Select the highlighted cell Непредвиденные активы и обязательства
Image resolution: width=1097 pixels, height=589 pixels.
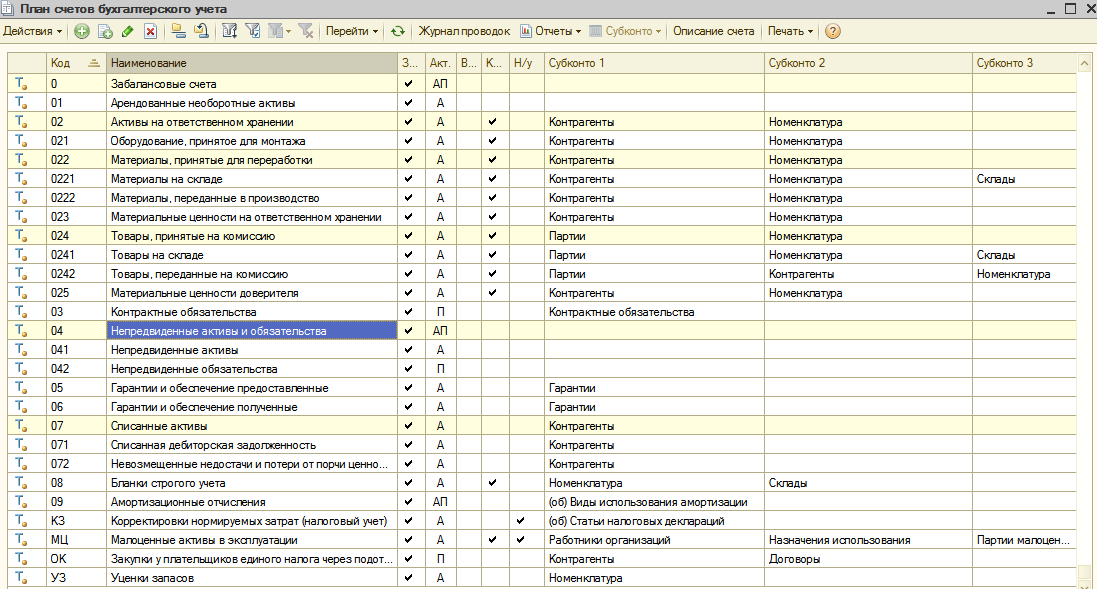(x=252, y=331)
